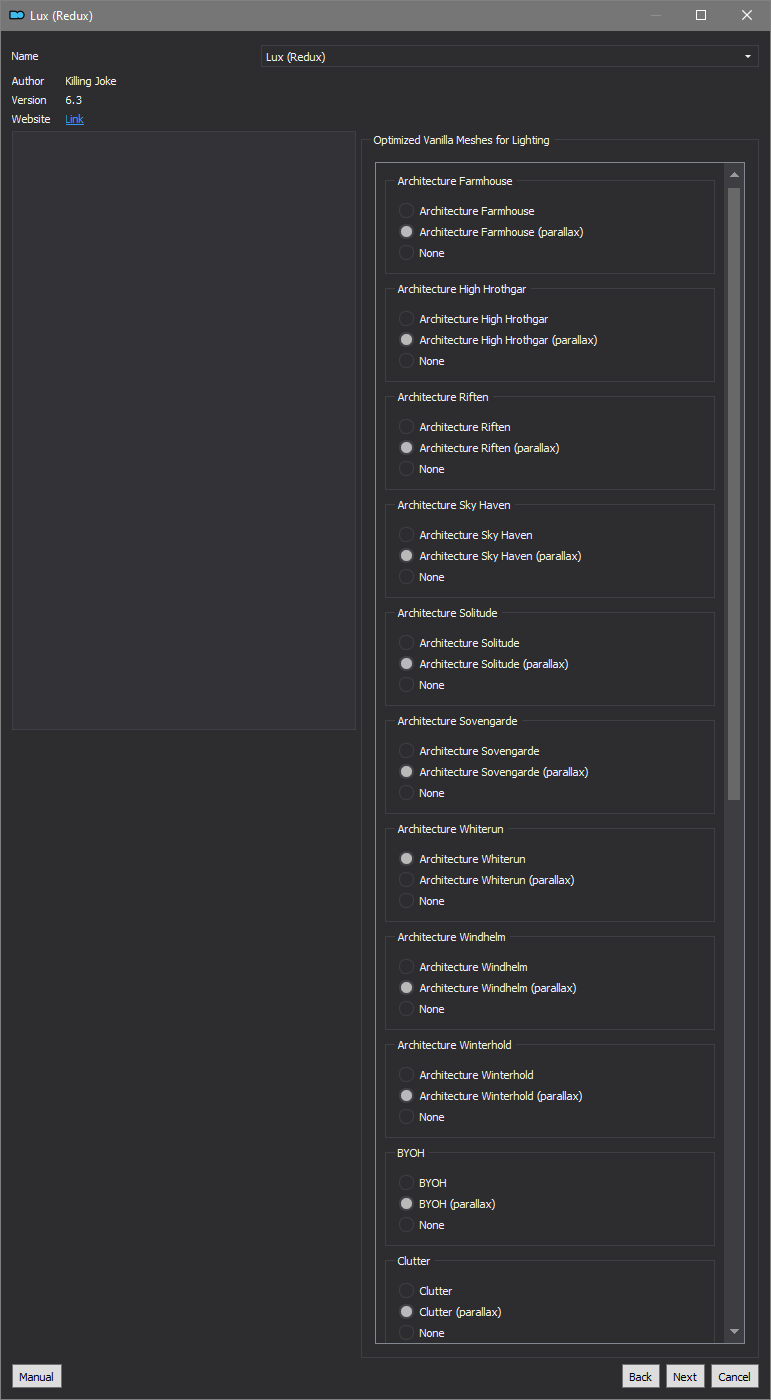
Task: Select Architecture Riften without parallax
Action: (x=455, y=427)
